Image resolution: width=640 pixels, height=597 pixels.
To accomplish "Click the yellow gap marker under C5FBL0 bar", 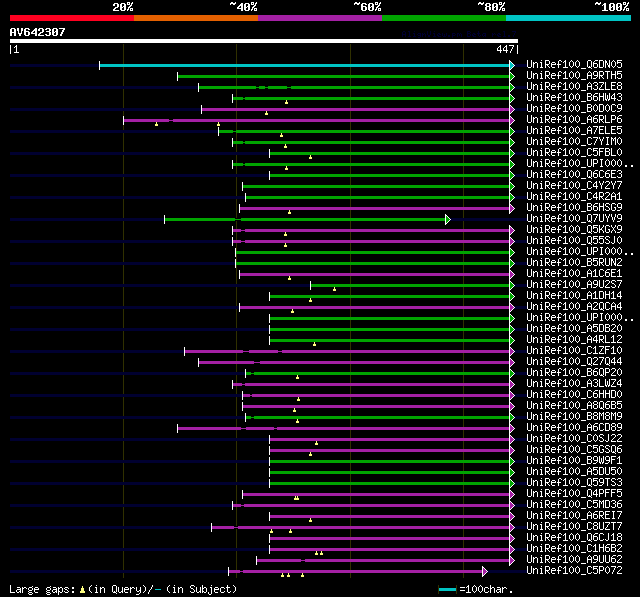I will (311, 157).
